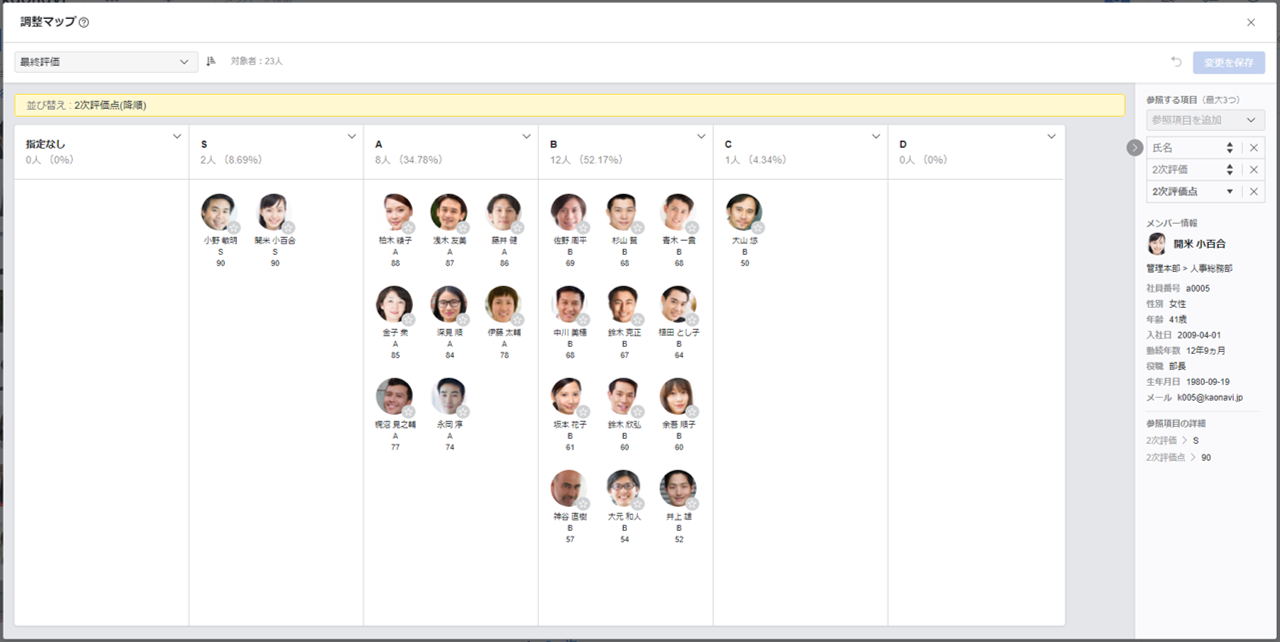Toggle the star badge on 小野 敏明
The image size is (1280, 642).
click(x=234, y=228)
